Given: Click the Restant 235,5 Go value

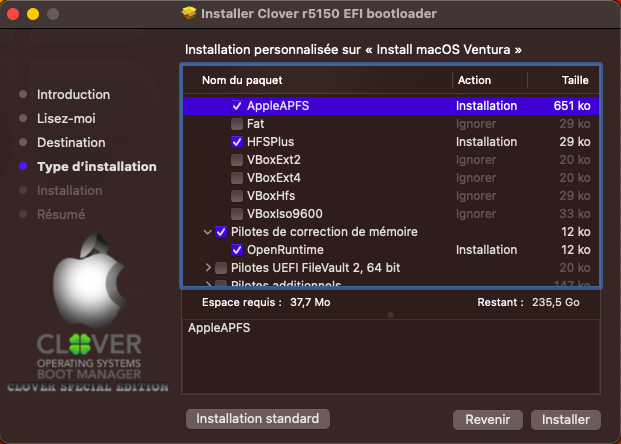Looking at the screenshot, I should (x=556, y=303).
